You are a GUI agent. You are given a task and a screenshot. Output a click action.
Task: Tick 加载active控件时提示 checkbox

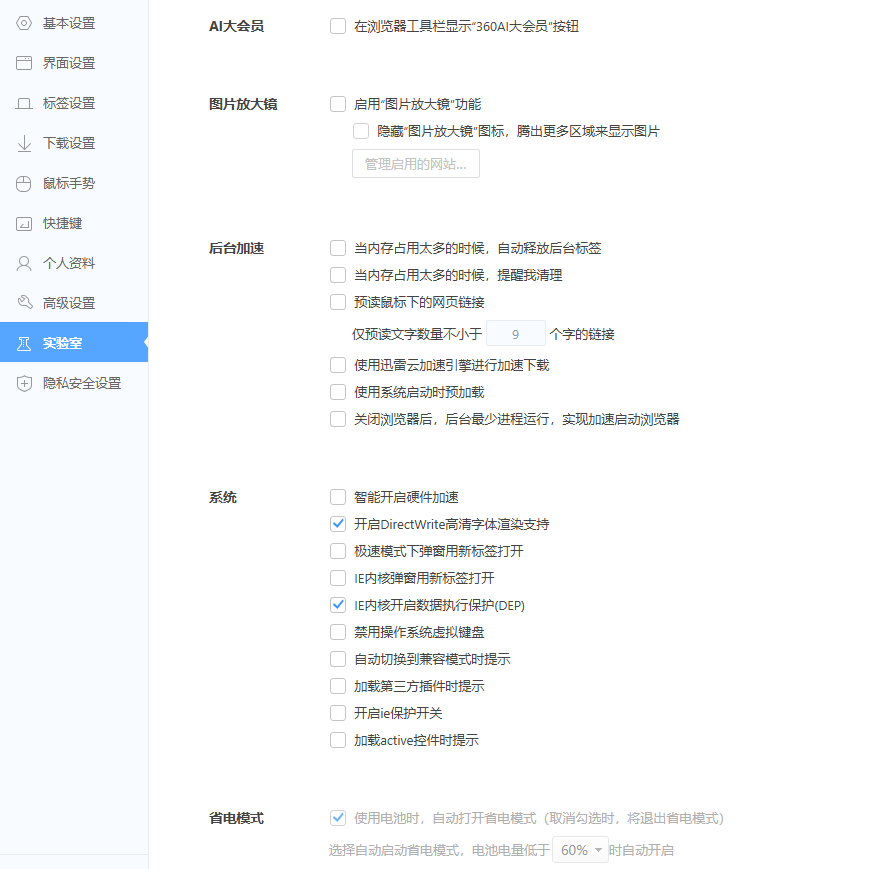[338, 741]
